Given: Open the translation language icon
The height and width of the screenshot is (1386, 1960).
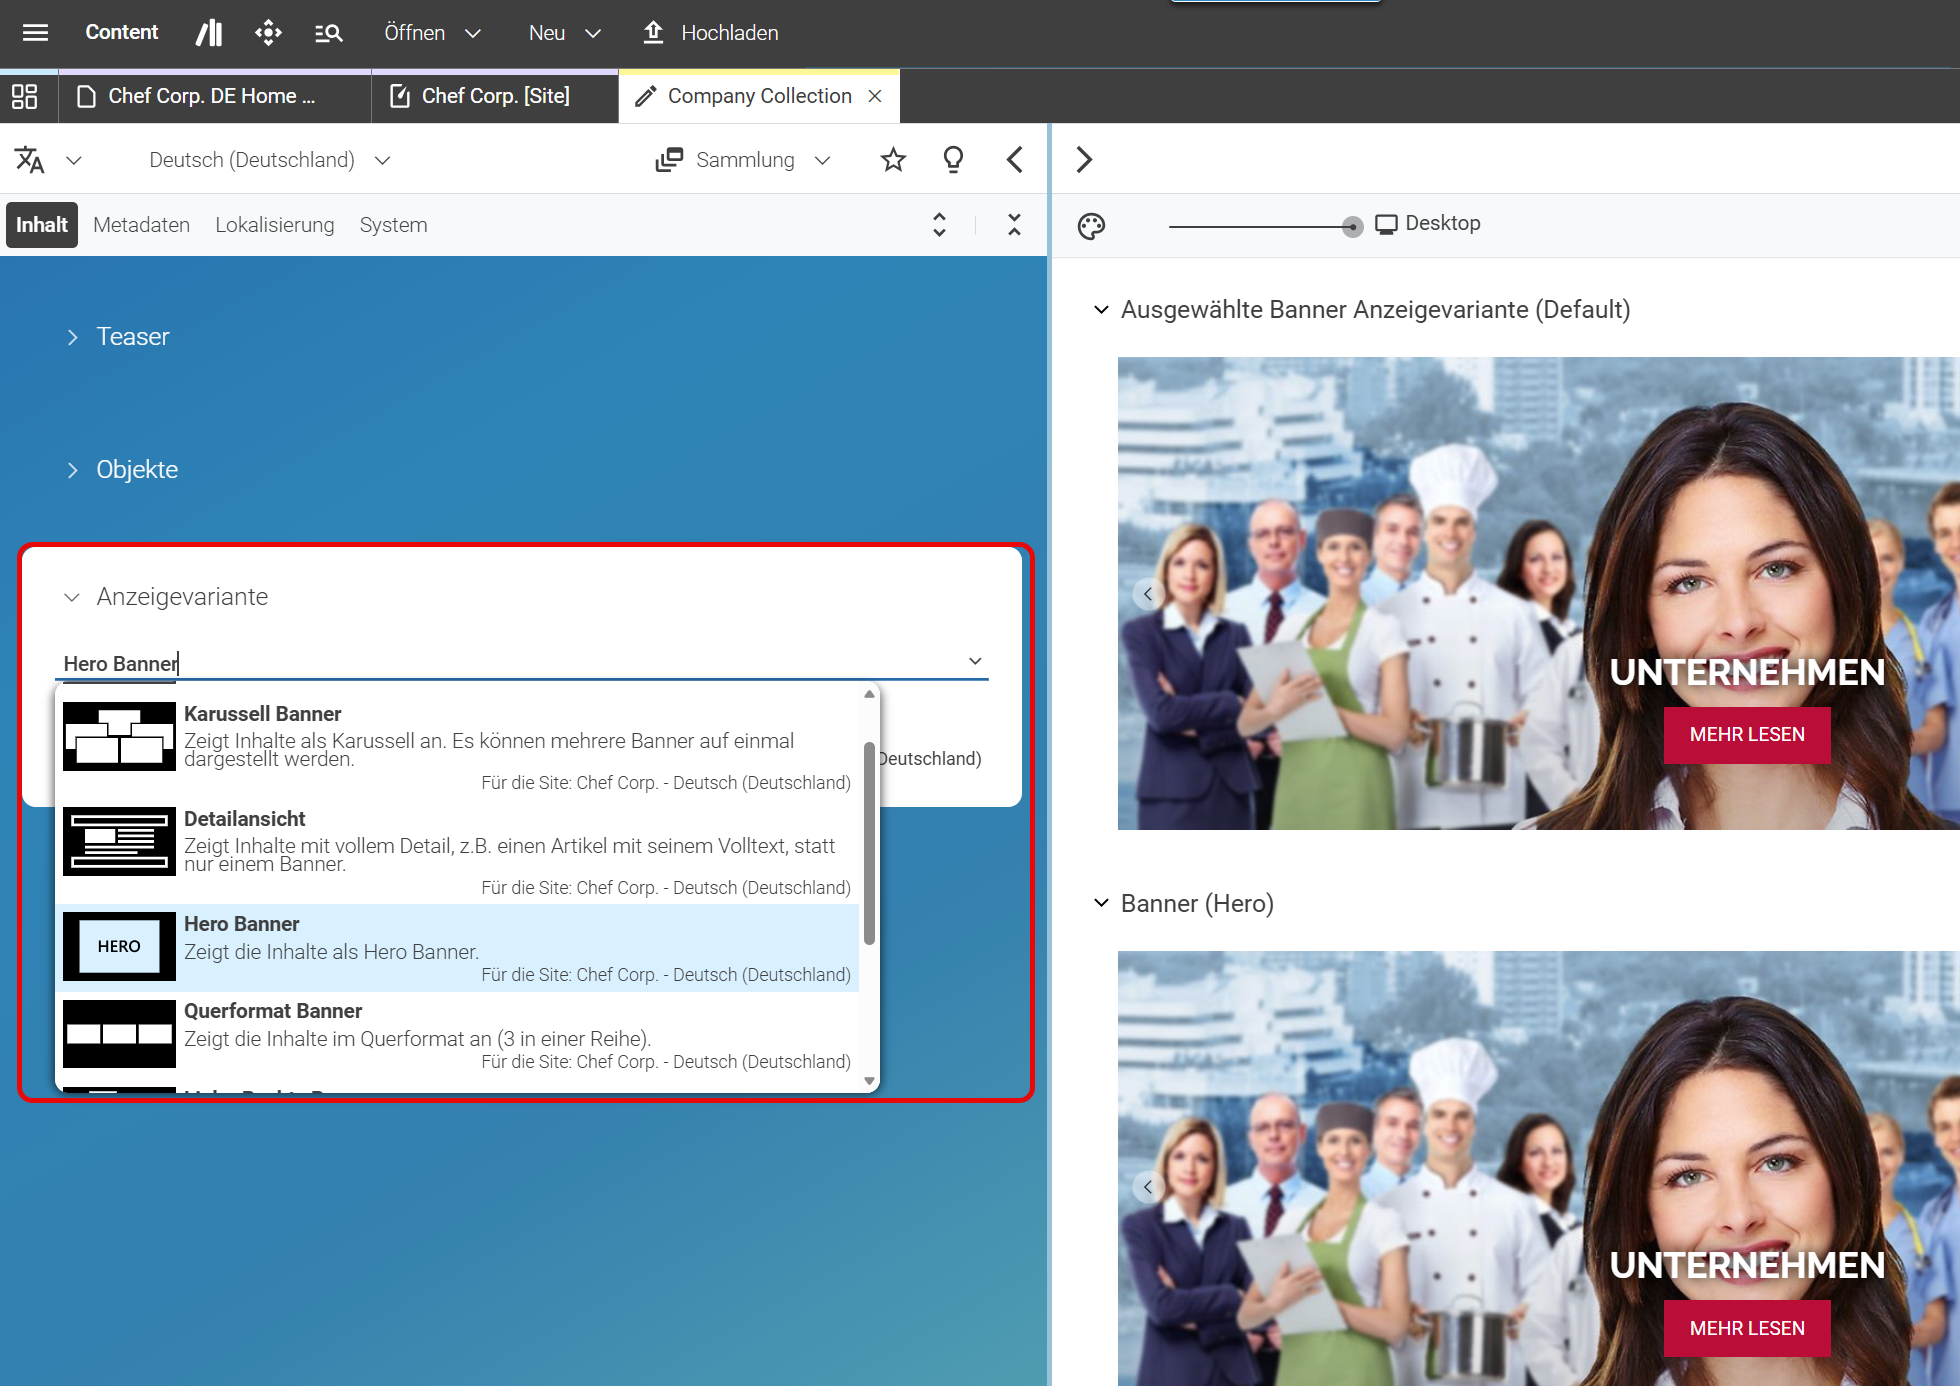Looking at the screenshot, I should click(x=29, y=160).
